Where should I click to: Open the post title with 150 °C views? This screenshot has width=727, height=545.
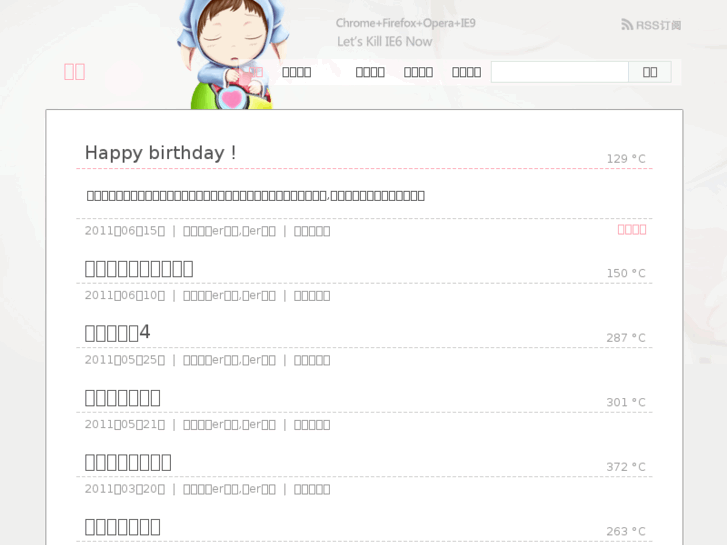coord(139,269)
